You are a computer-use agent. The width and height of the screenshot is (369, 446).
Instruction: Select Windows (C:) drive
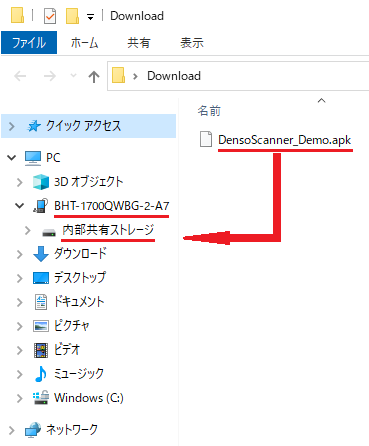pyautogui.click(x=89, y=398)
